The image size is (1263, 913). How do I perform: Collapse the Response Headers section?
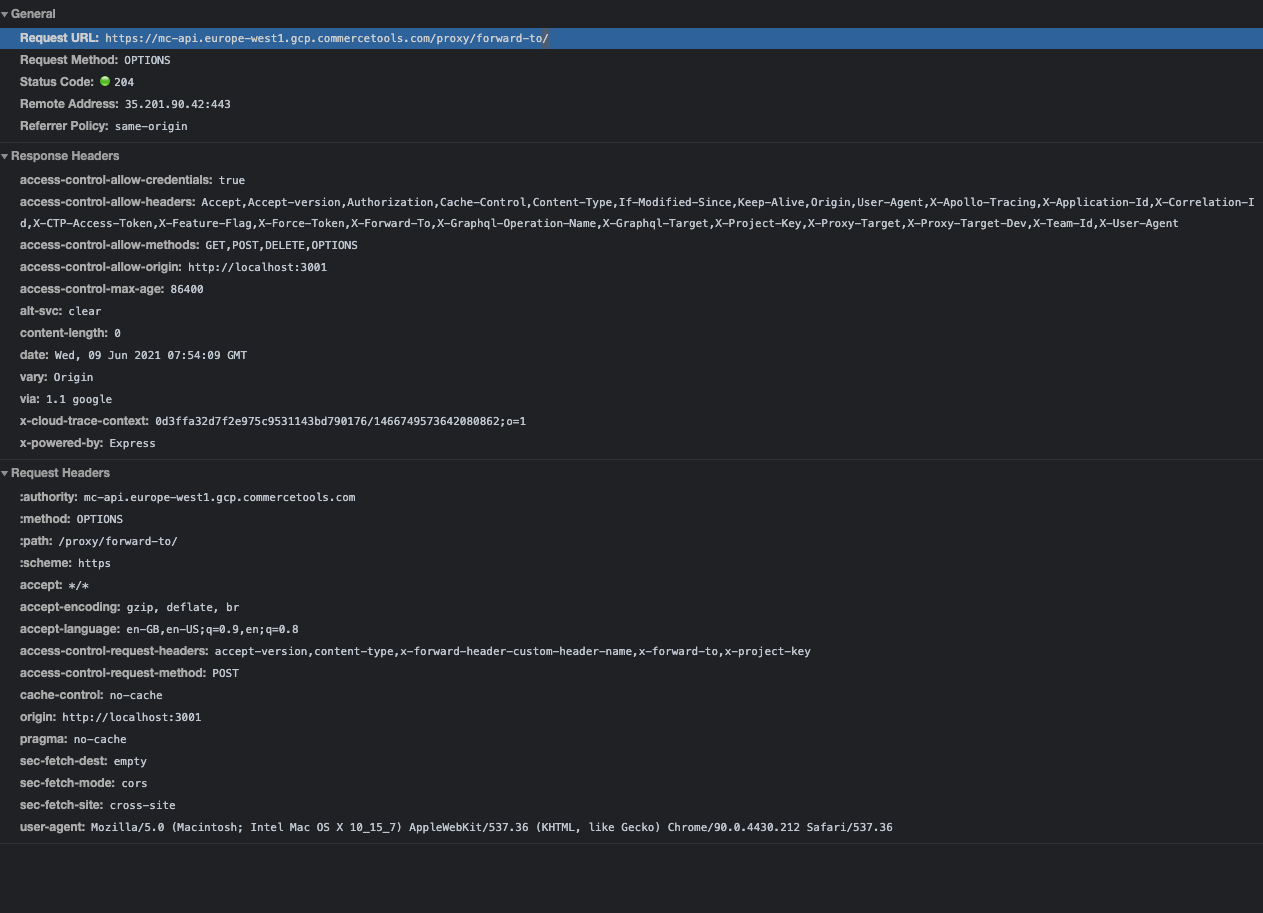[7, 156]
